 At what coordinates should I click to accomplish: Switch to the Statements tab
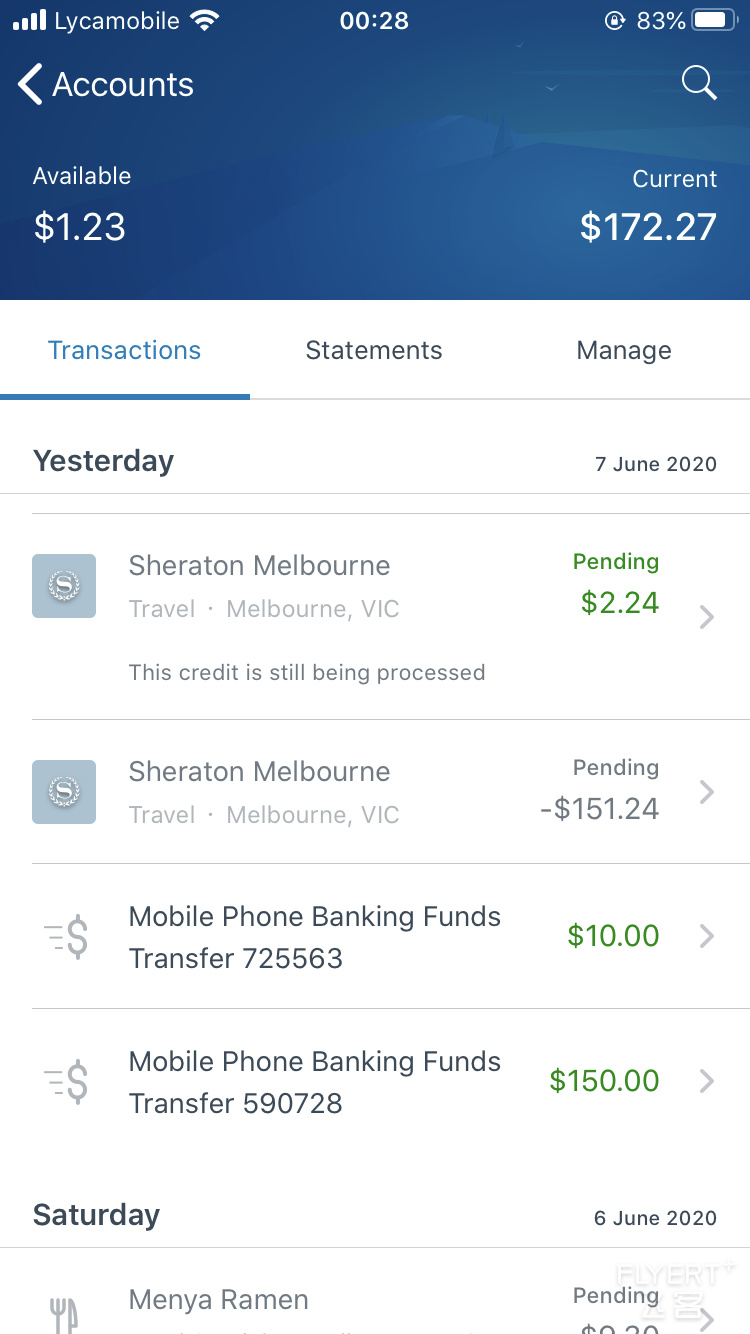374,350
